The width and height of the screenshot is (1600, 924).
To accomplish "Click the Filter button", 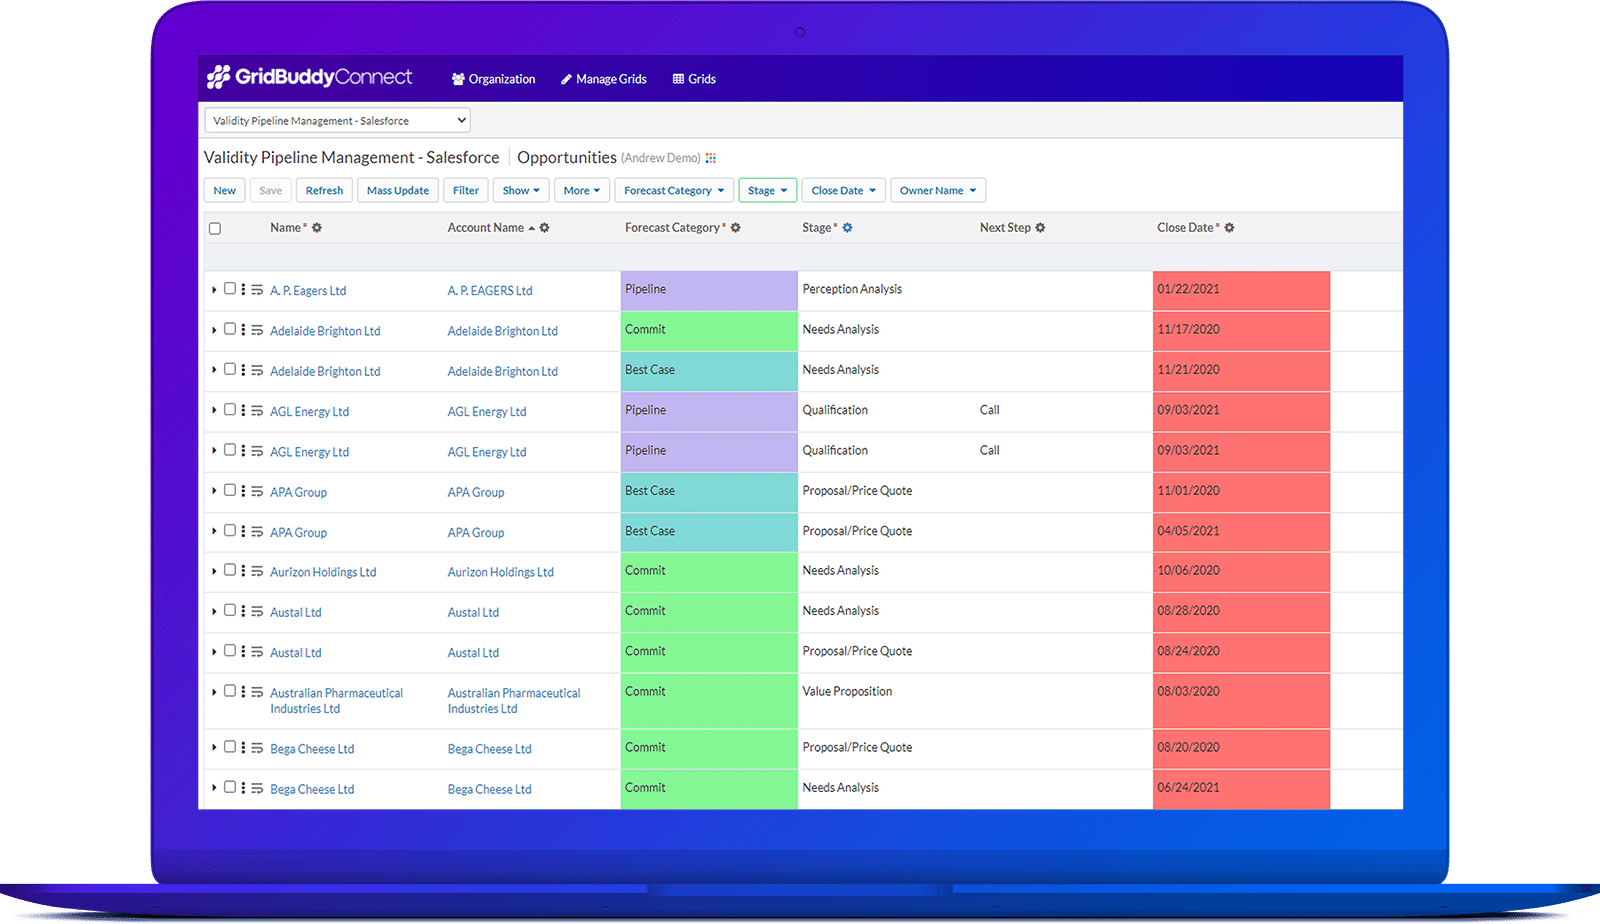I will (x=466, y=190).
